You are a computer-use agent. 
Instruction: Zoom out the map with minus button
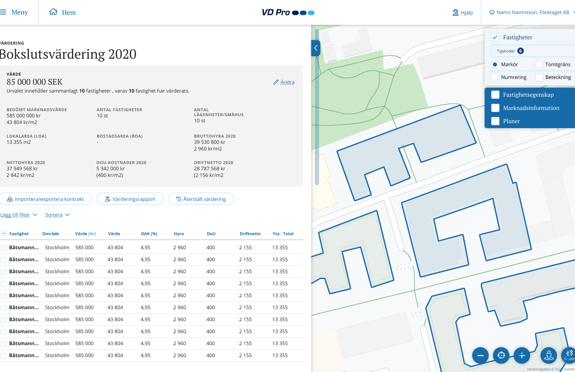[480, 355]
